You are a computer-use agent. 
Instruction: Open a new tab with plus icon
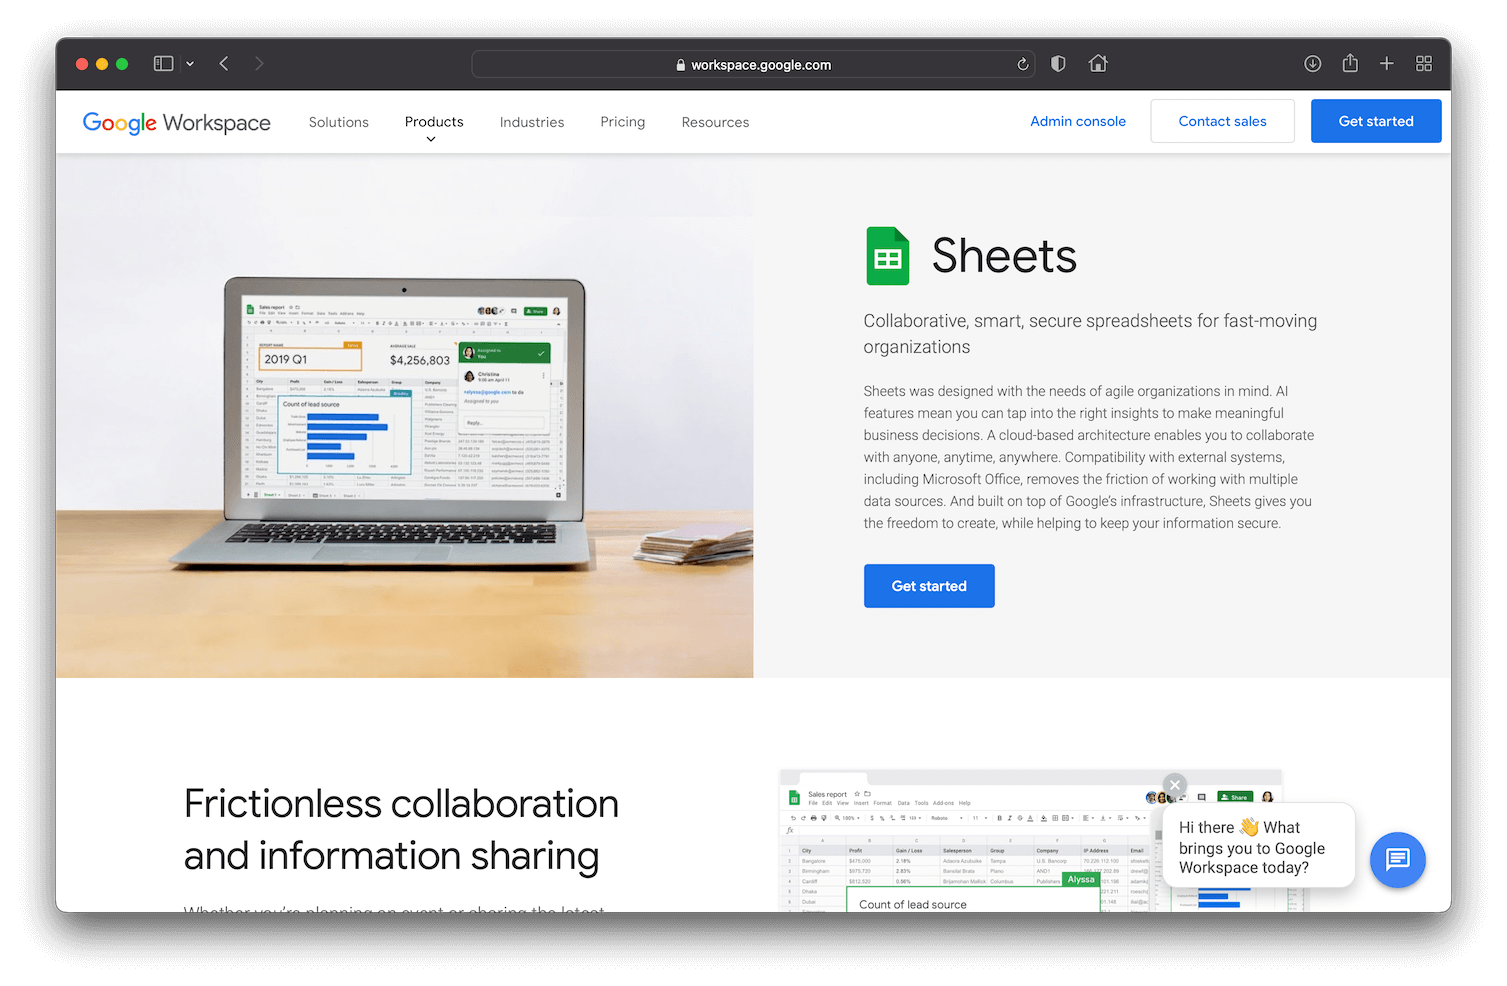pos(1387,64)
